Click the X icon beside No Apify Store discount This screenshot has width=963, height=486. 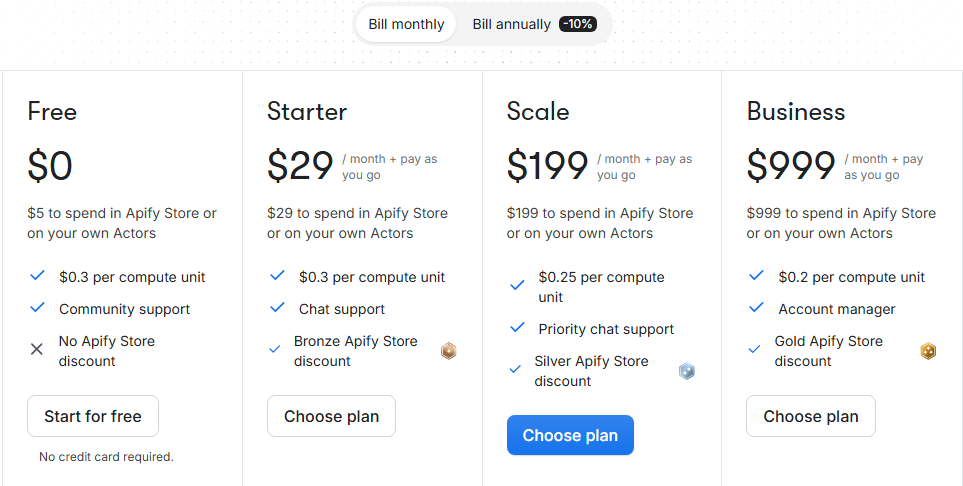coord(37,349)
